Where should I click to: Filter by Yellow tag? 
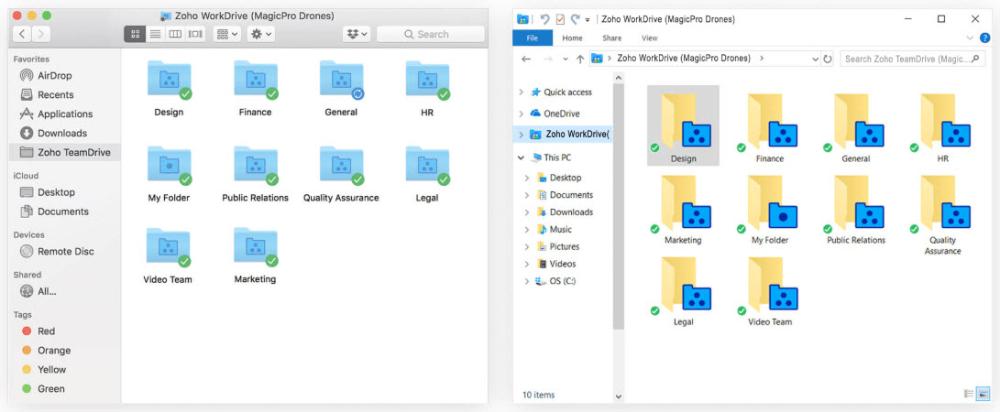44,369
